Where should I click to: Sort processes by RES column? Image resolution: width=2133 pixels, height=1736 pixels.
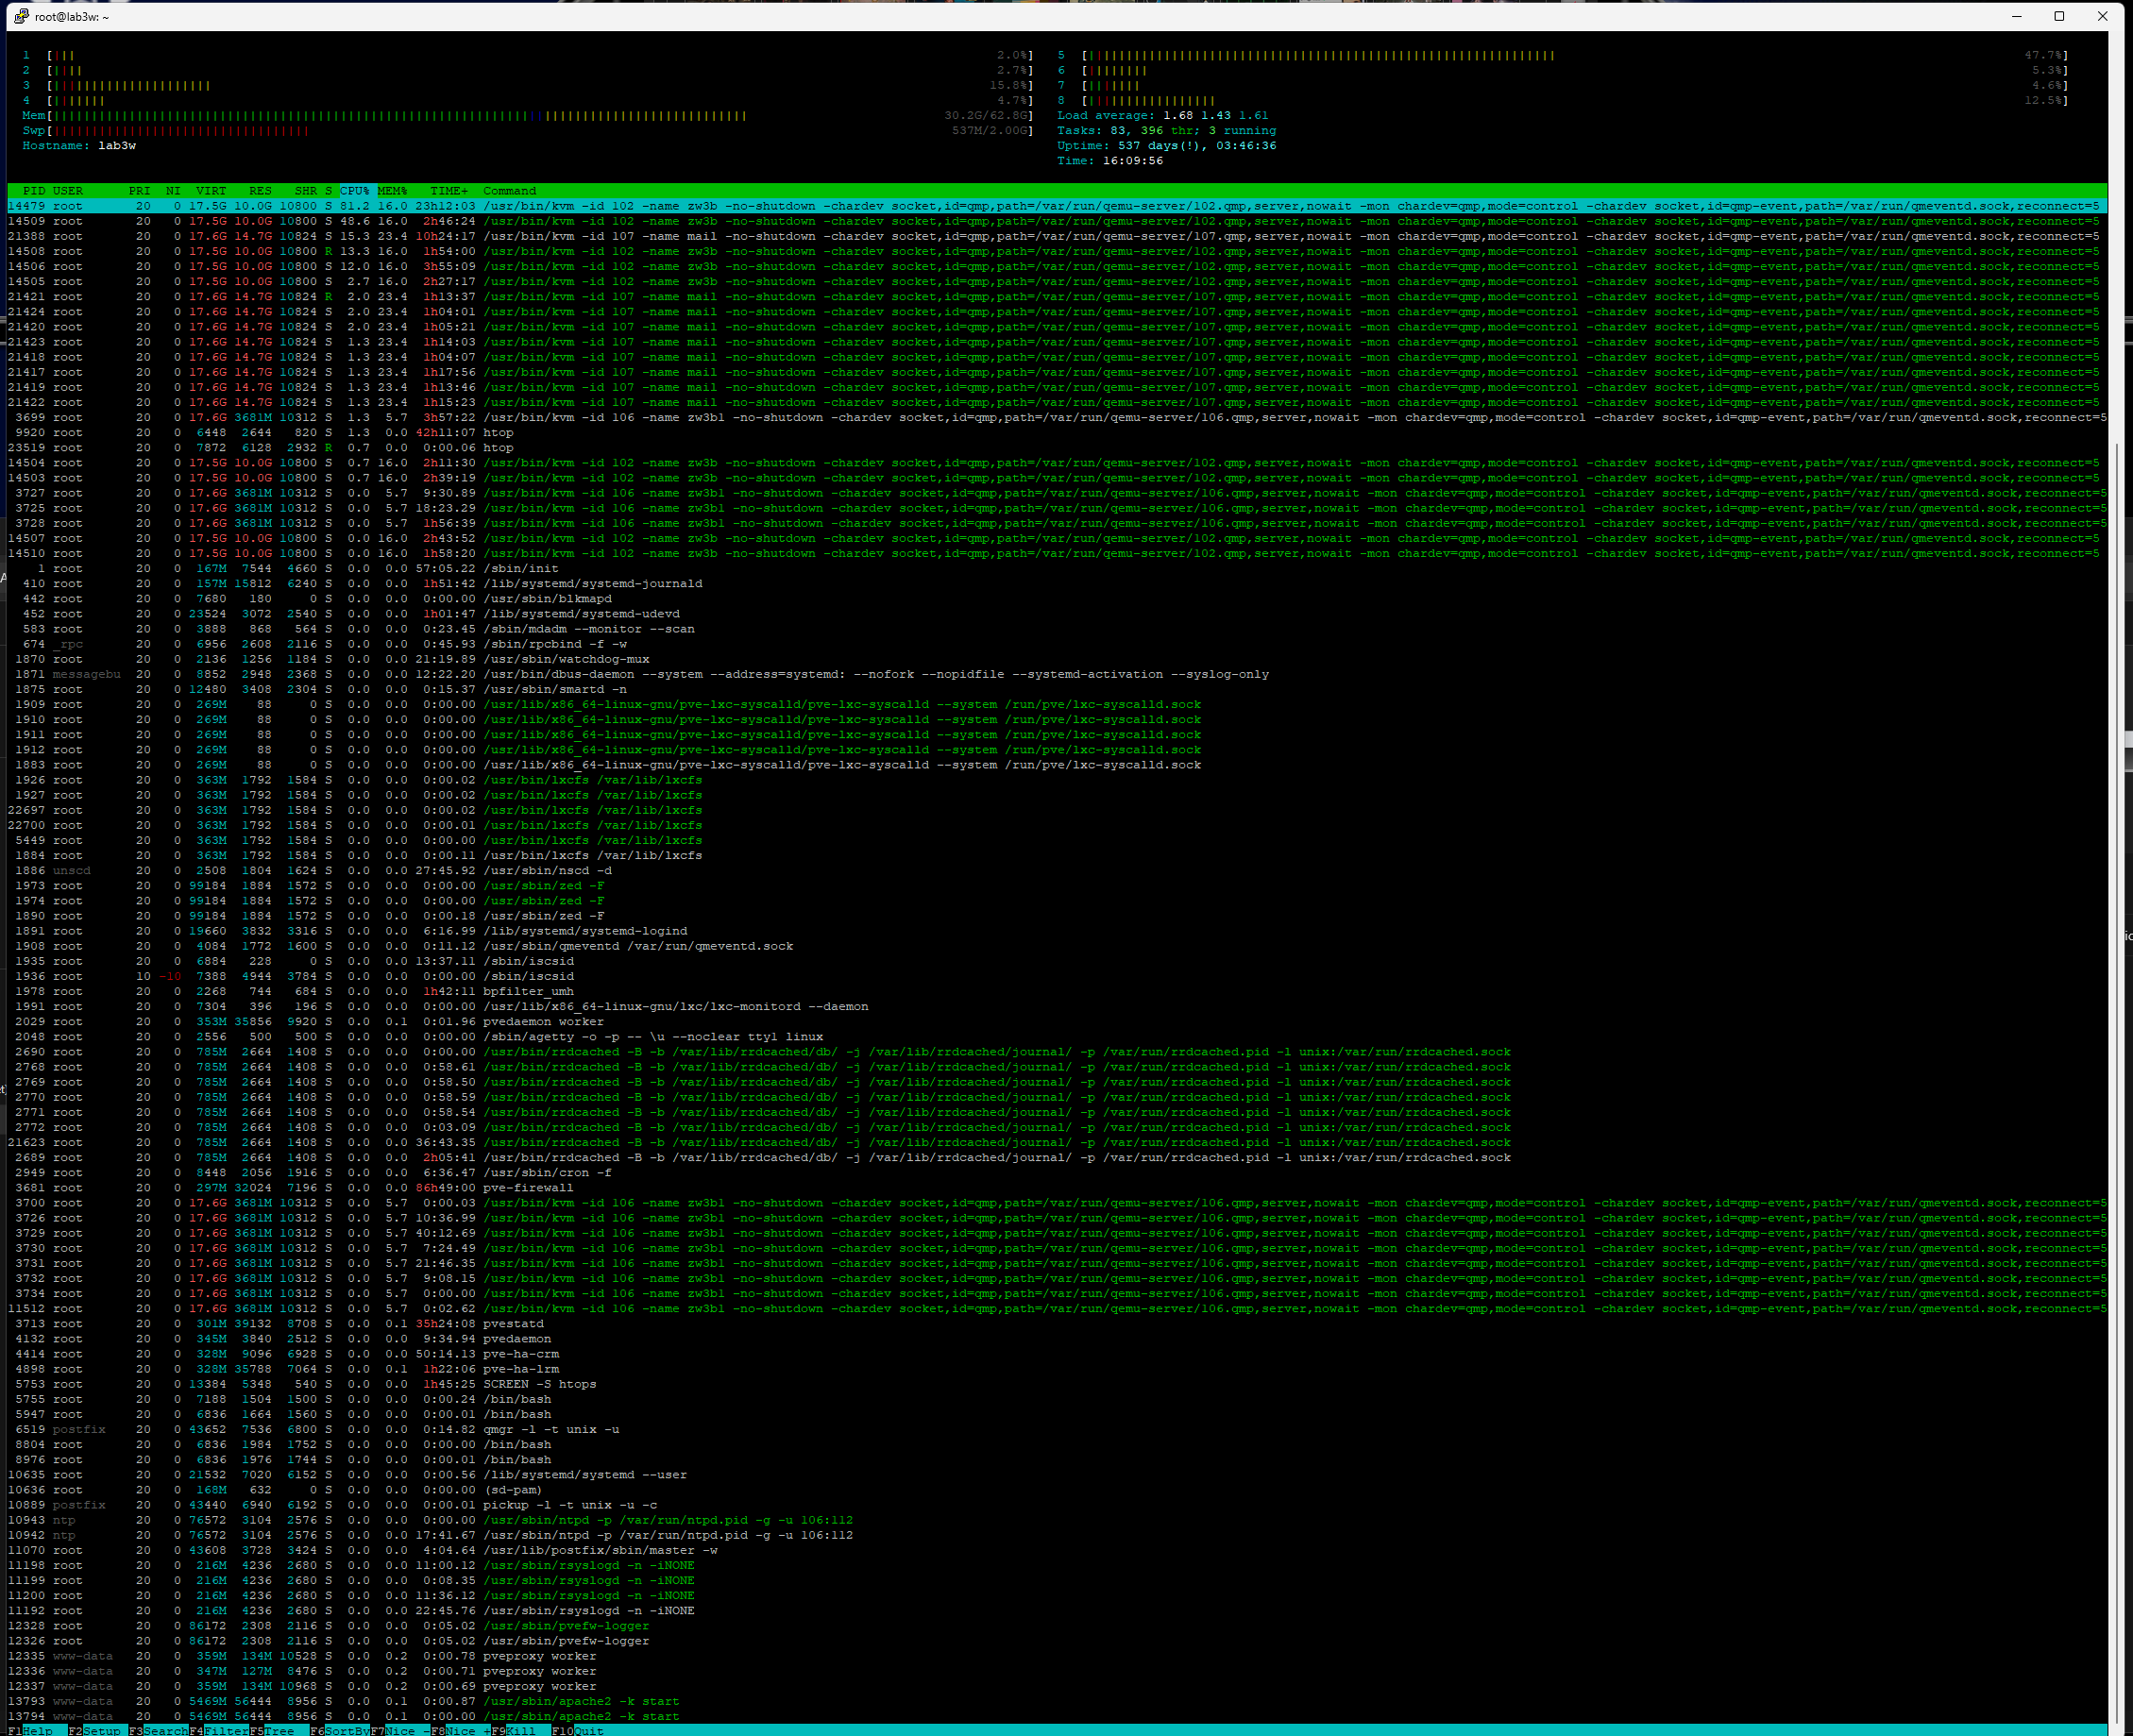coord(260,191)
